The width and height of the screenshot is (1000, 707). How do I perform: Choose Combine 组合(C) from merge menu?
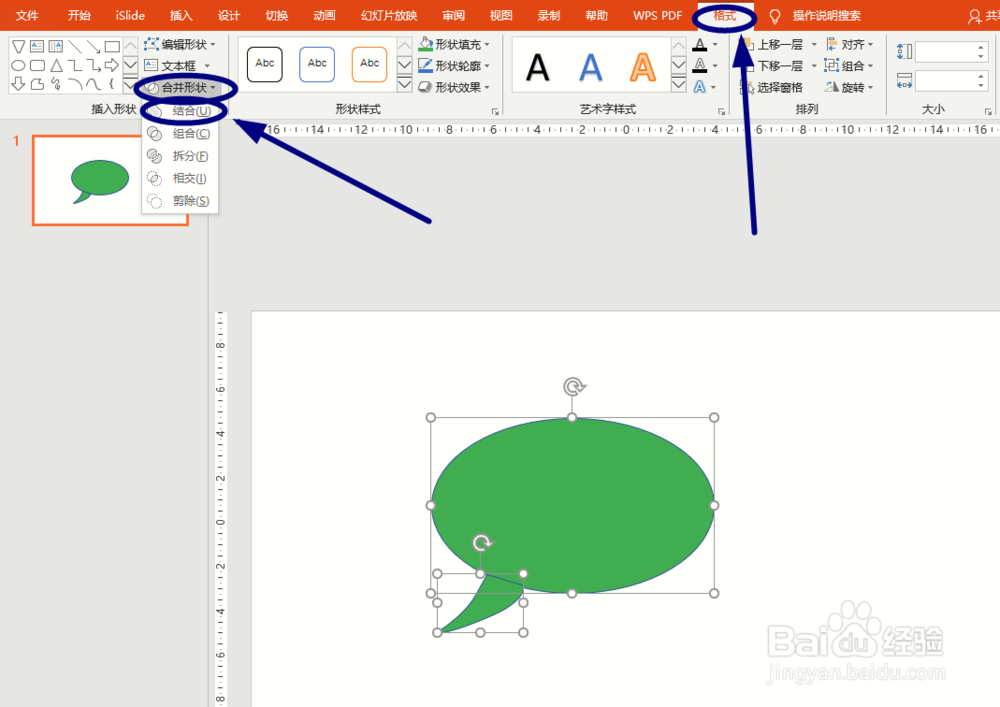pyautogui.click(x=180, y=133)
